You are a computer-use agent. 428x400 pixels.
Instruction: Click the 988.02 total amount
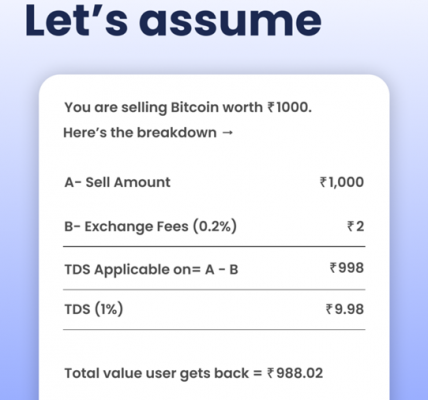click(x=300, y=373)
